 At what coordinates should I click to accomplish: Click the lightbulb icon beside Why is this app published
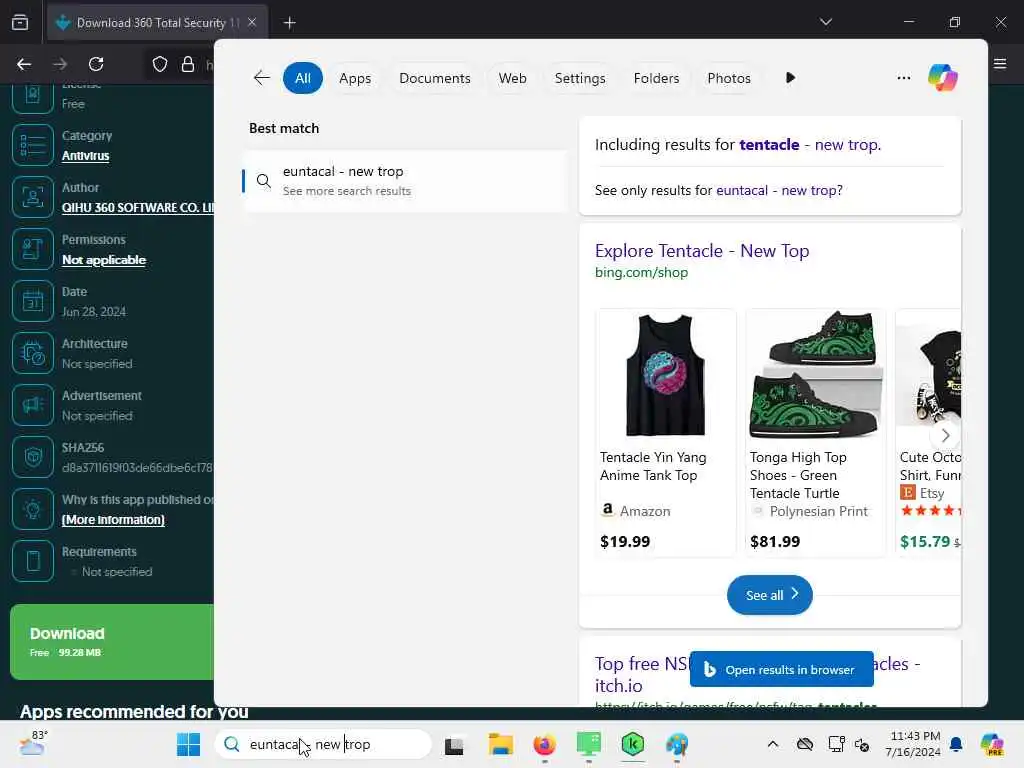[33, 509]
